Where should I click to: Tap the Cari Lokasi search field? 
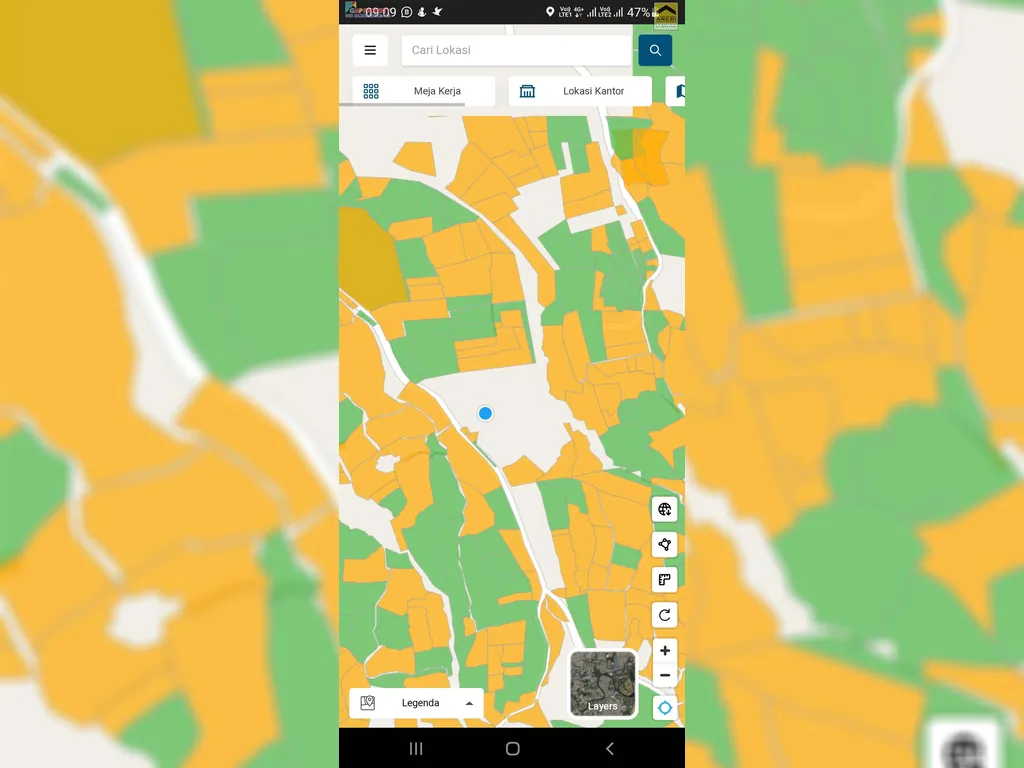click(515, 50)
